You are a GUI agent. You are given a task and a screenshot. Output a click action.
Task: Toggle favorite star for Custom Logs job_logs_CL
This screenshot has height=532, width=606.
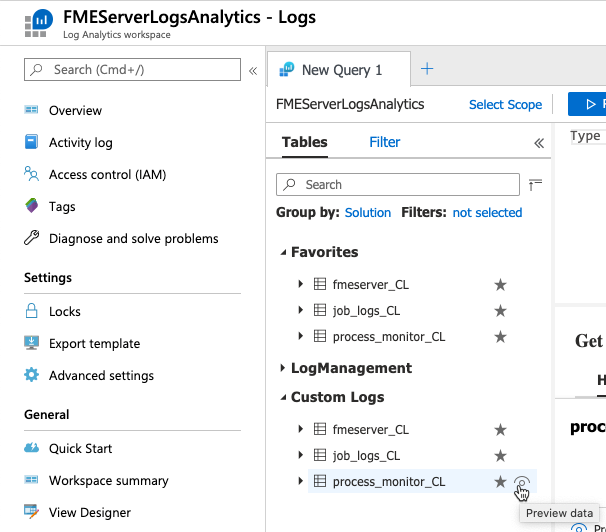point(500,456)
